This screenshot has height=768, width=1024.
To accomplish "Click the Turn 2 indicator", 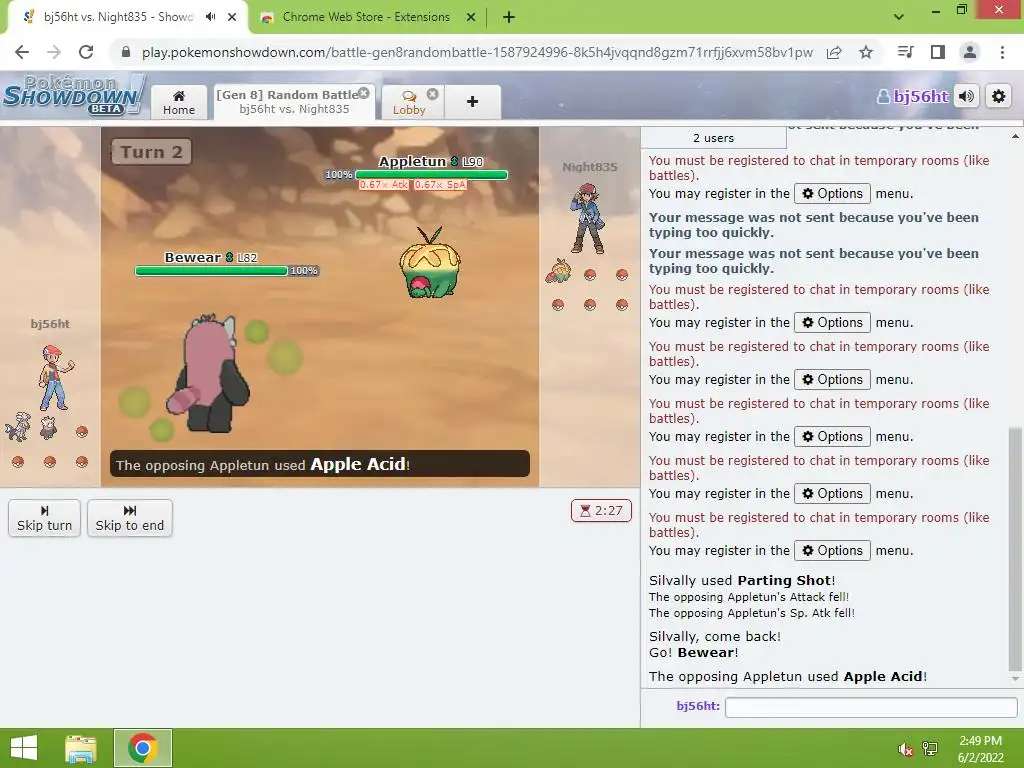I will 152,152.
